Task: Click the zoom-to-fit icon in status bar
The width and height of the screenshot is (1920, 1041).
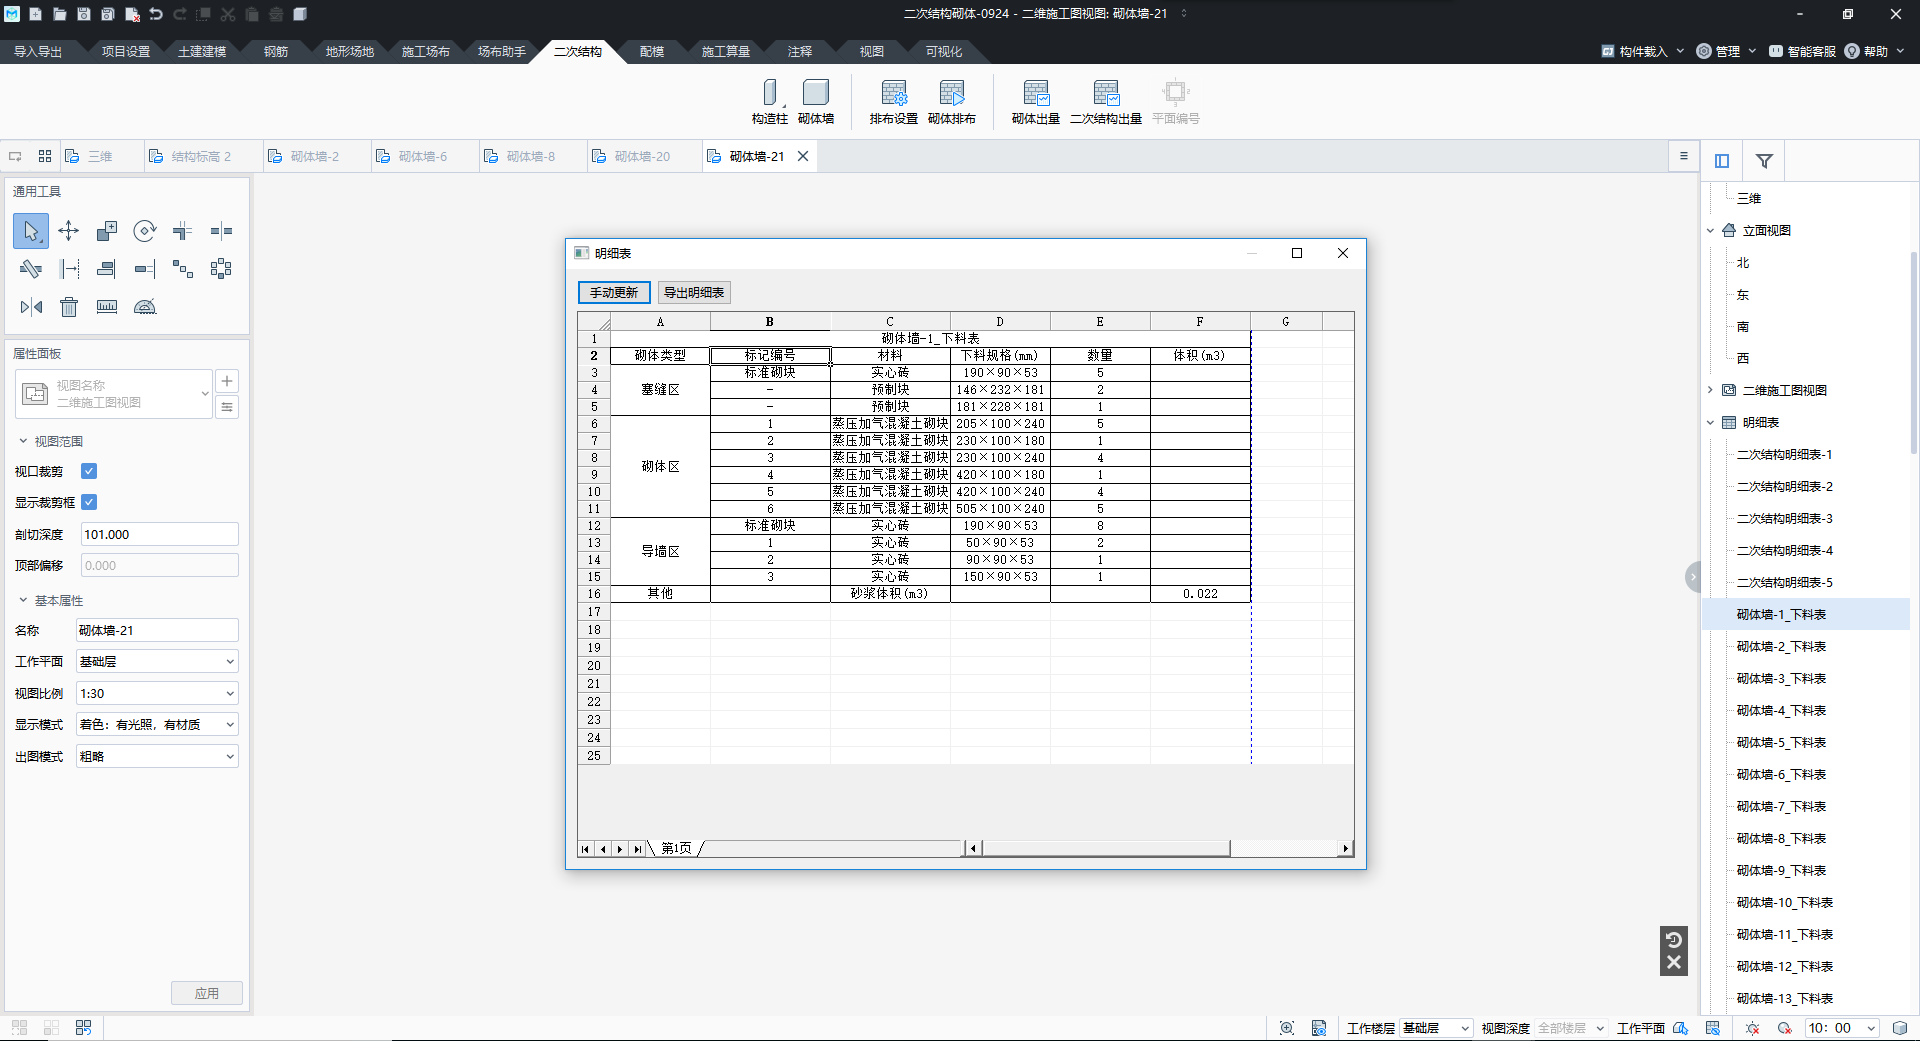Action: click(x=1287, y=1028)
